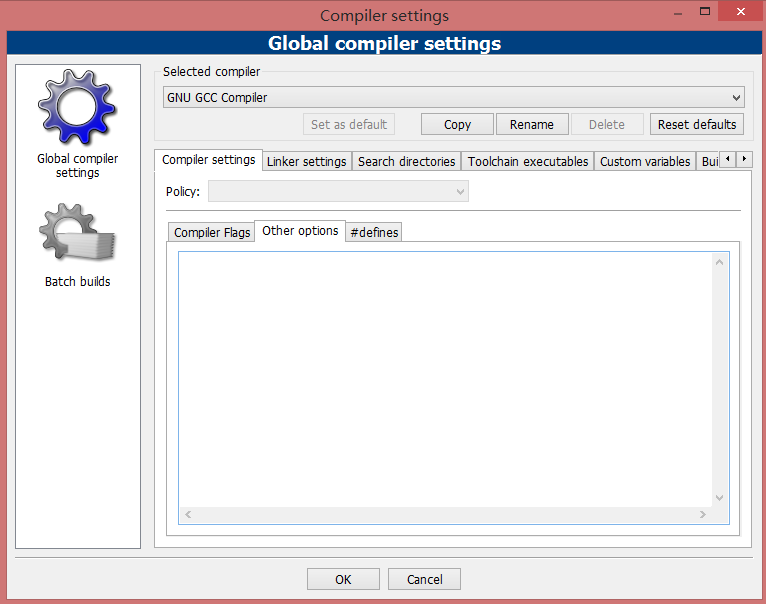Screen dimensions: 766x604
Task: Select the Other options sub-tab
Action: pos(300,231)
